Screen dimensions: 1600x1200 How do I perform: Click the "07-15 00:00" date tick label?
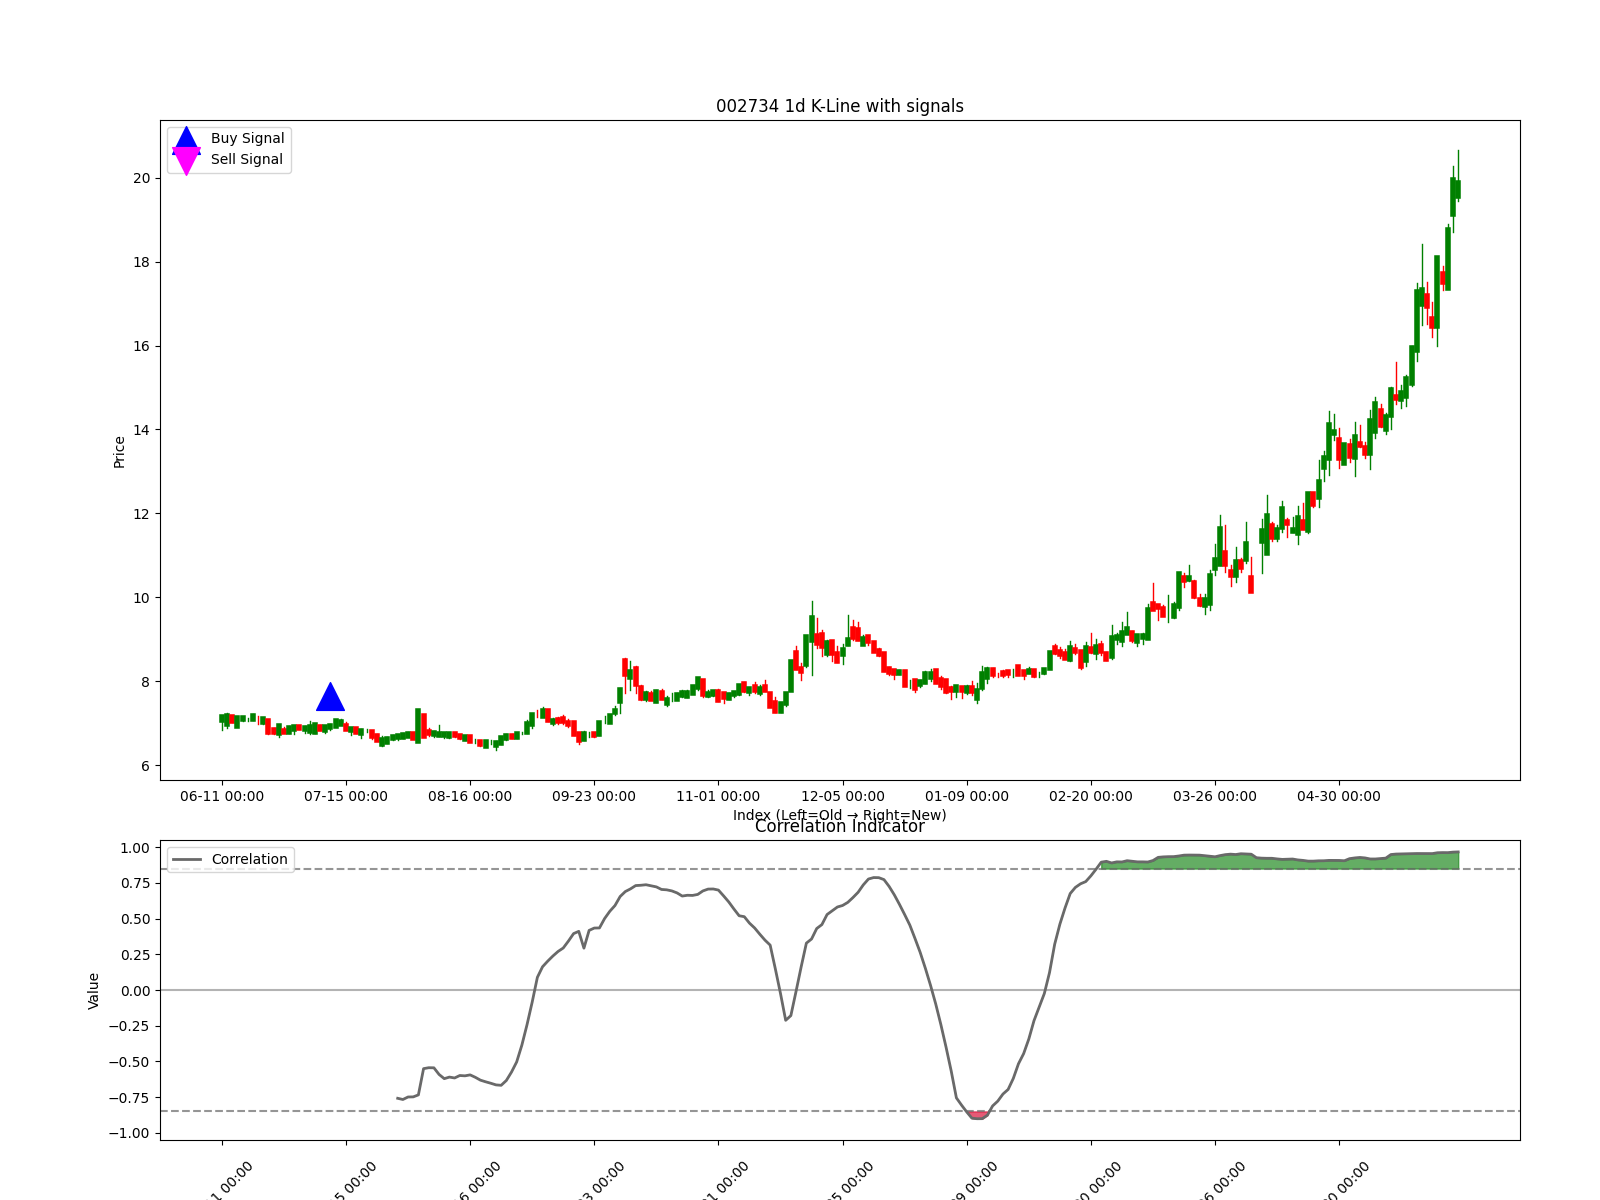(x=346, y=796)
